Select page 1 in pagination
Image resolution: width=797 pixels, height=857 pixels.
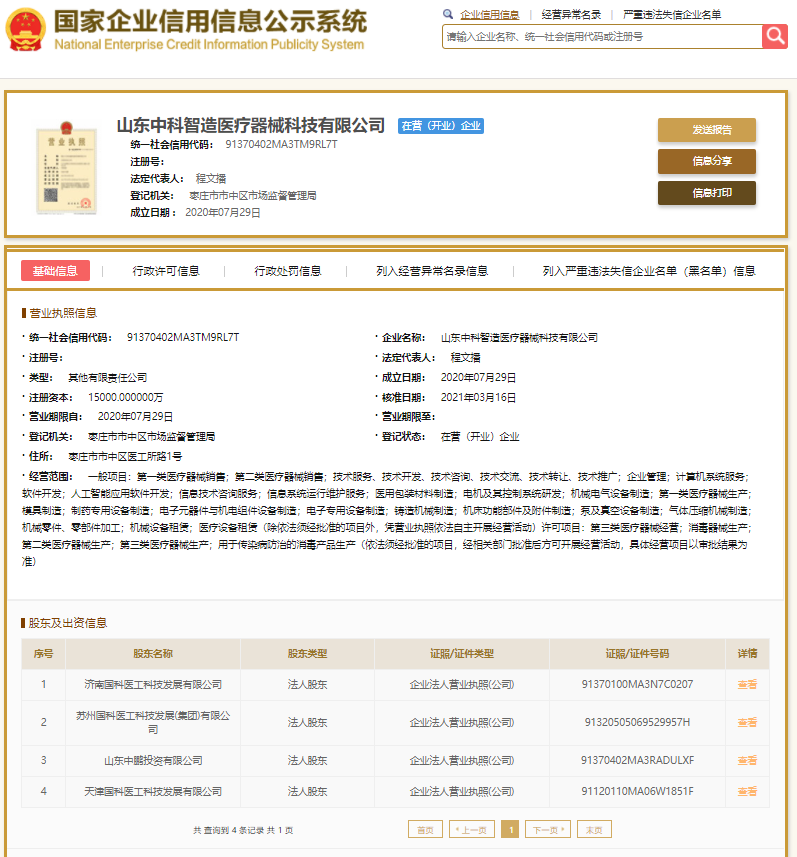coord(511,830)
